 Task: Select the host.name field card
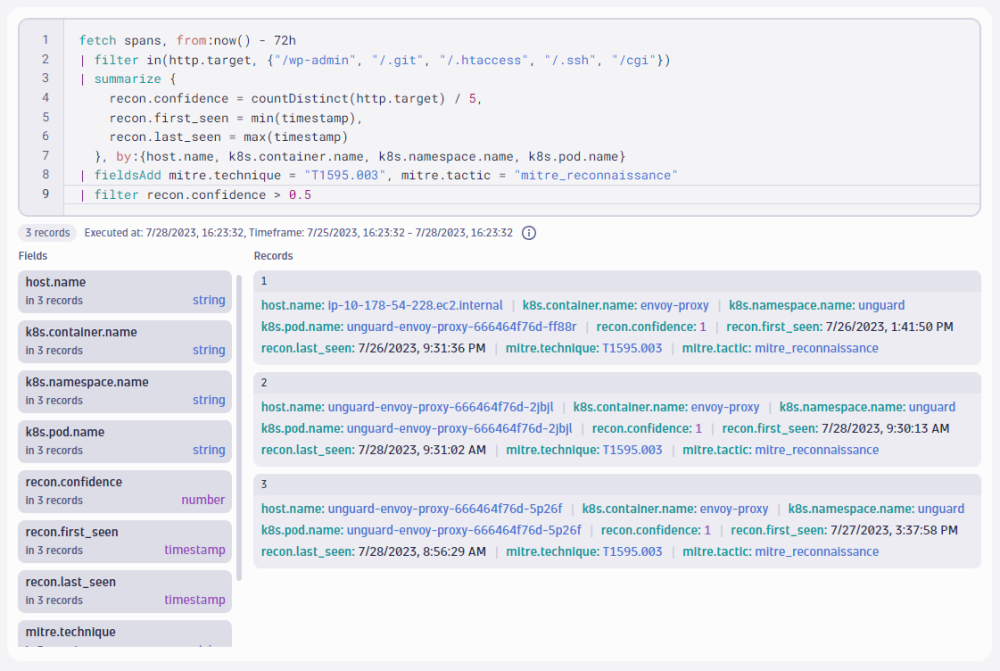click(124, 291)
